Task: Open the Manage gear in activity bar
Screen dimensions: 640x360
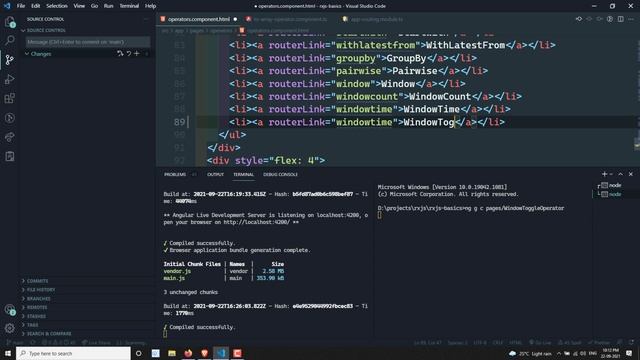Action: click(9, 327)
